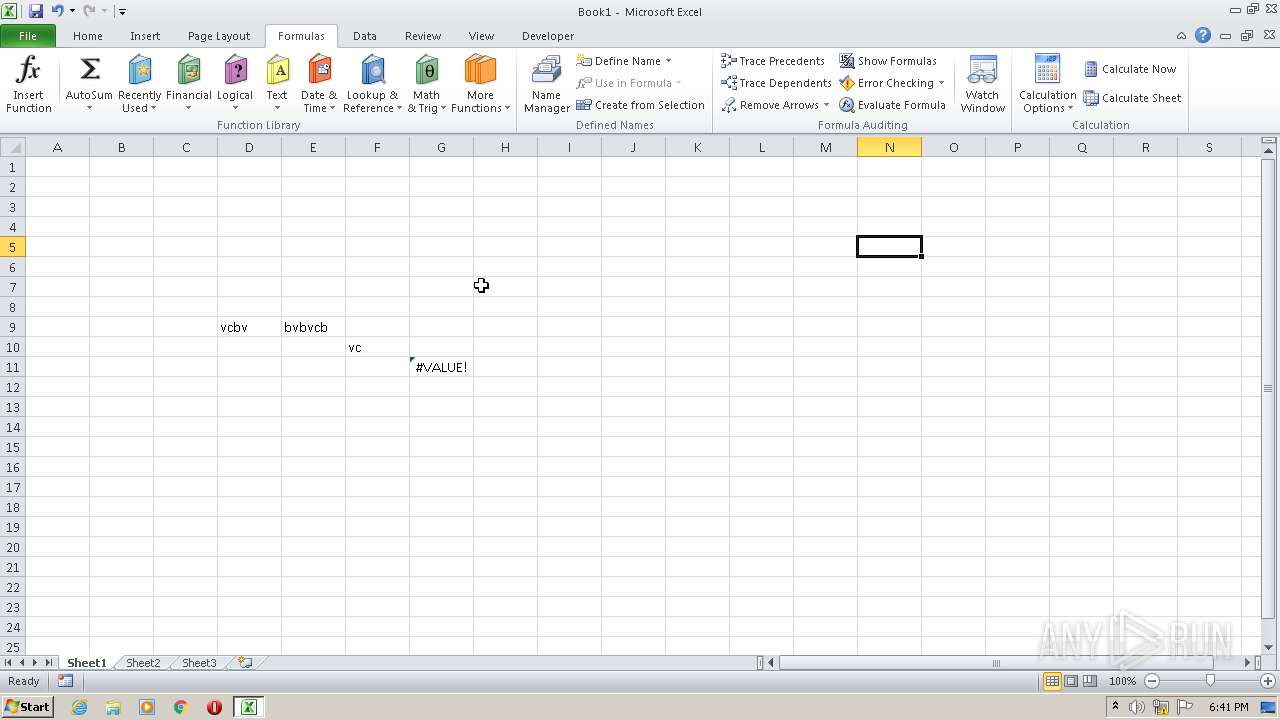The height and width of the screenshot is (720, 1280).
Task: Click Trace Precedents
Action: coord(773,61)
